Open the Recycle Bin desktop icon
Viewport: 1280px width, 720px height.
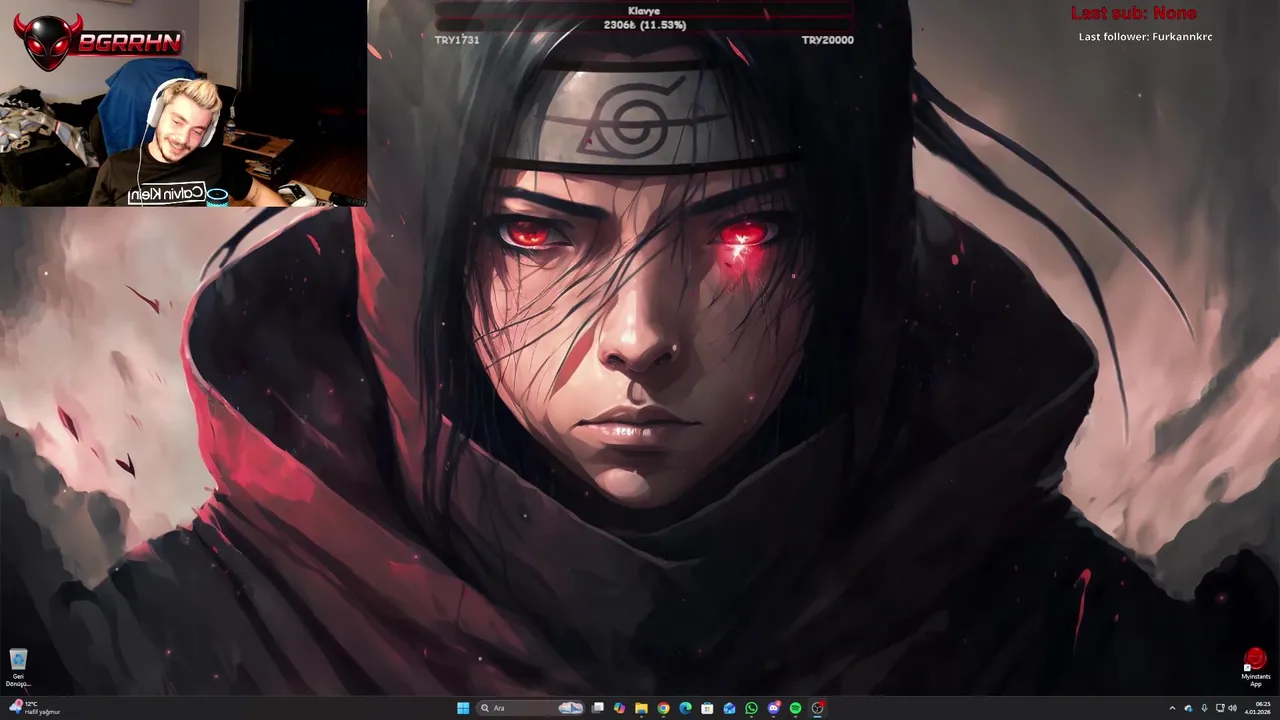pos(18,667)
